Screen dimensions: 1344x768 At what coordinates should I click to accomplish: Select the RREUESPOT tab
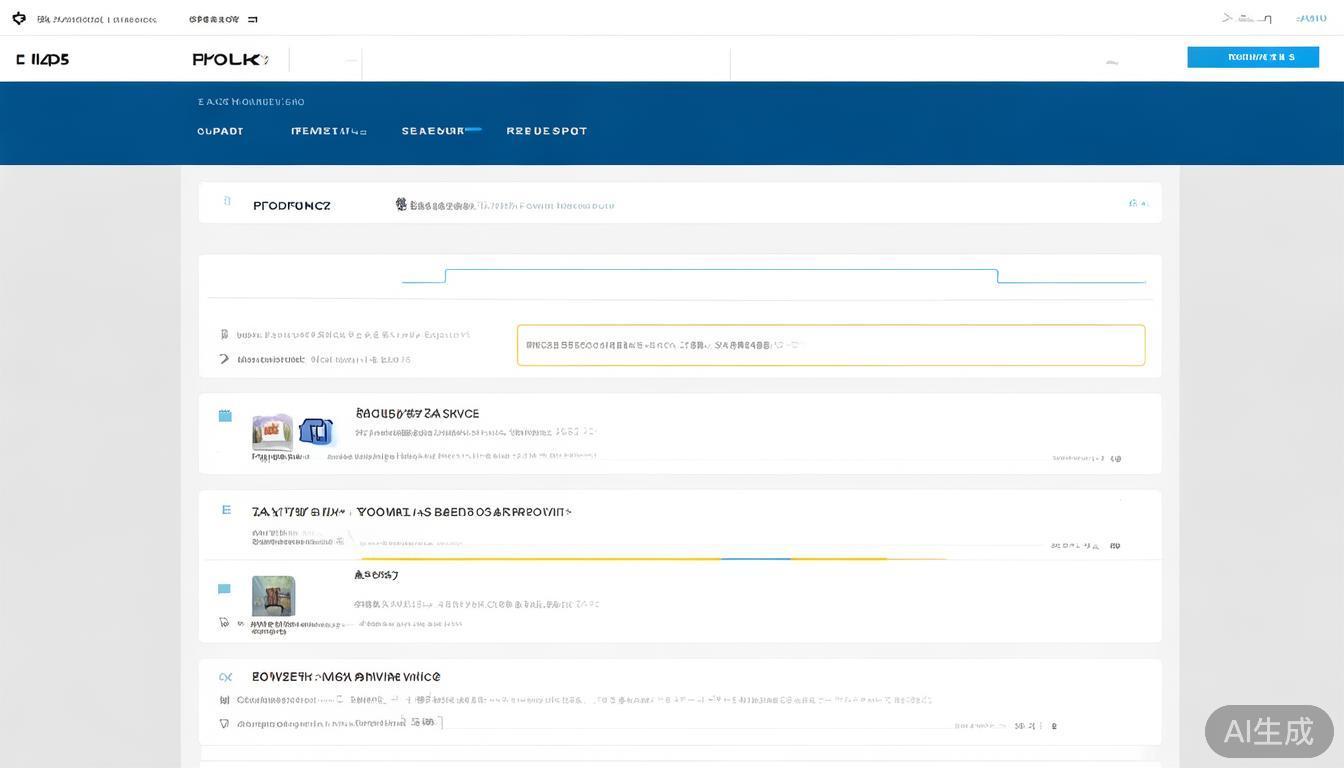[x=546, y=131]
